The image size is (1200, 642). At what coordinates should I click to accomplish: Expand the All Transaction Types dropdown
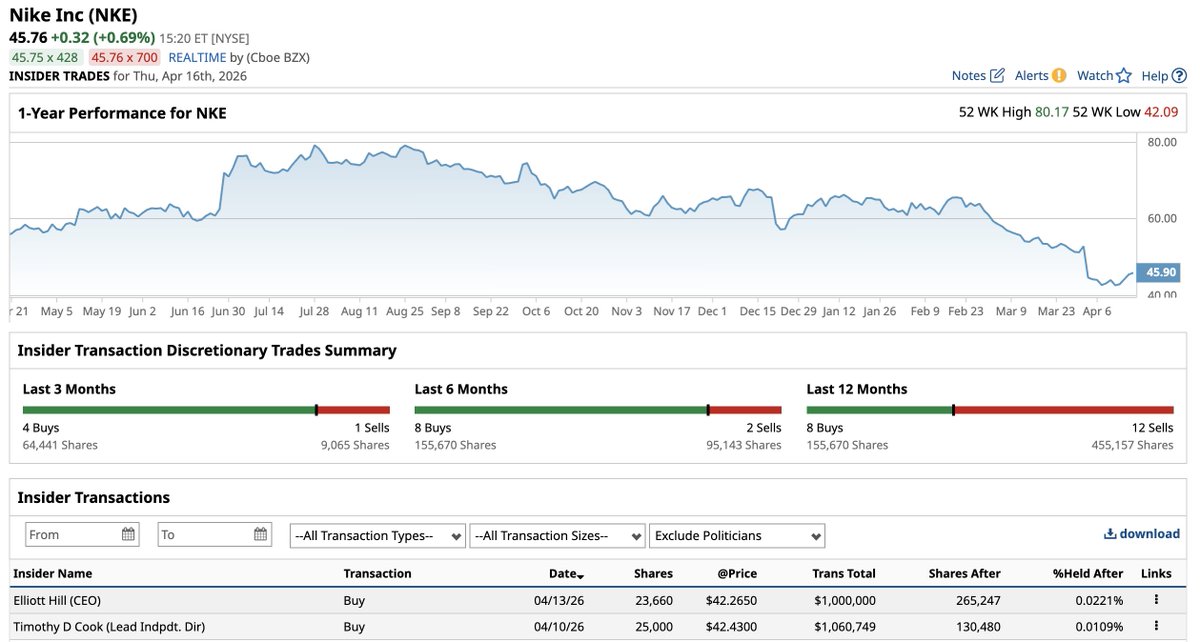coord(378,536)
